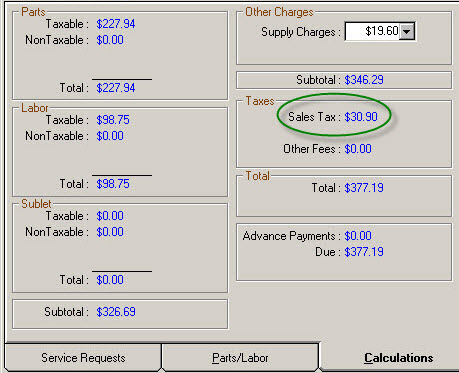Image resolution: width=459 pixels, height=373 pixels.
Task: Click the Parts group heading
Action: pyautogui.click(x=33, y=12)
